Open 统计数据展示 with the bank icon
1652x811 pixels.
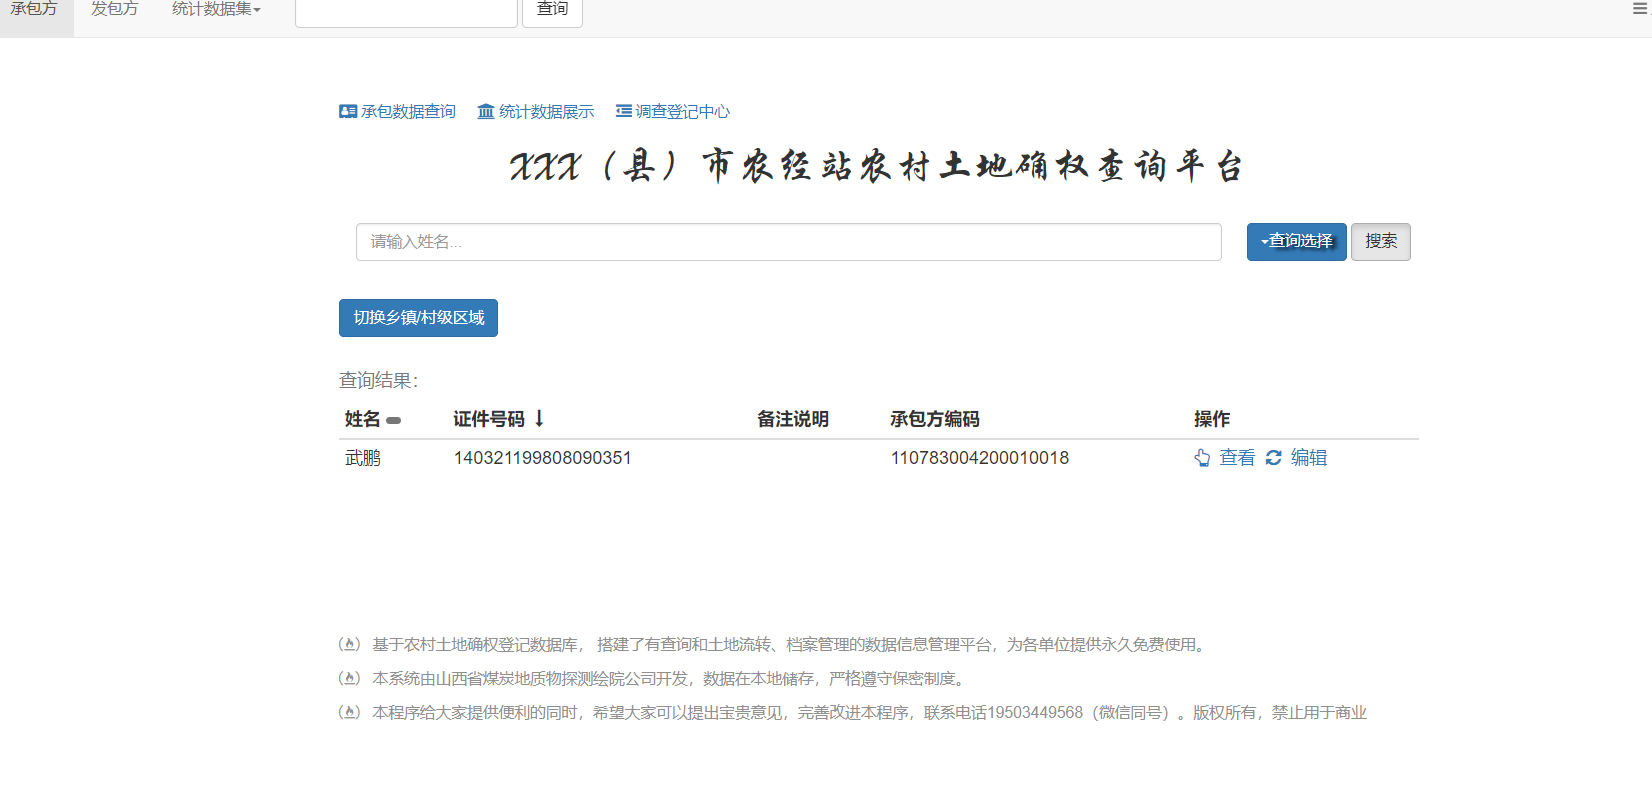pos(486,112)
